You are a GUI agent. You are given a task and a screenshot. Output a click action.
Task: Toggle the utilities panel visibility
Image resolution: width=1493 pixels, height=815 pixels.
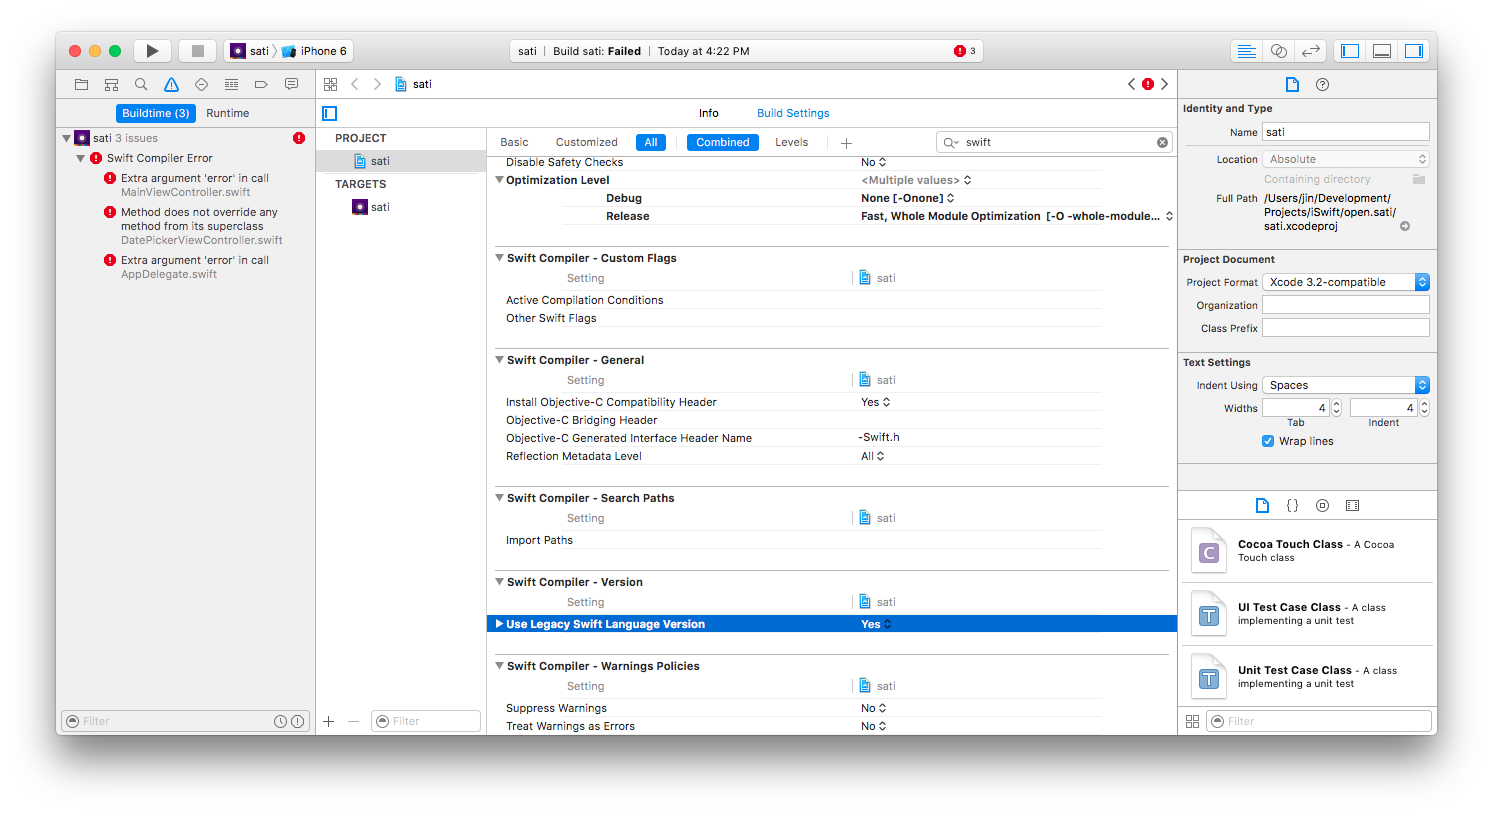pyautogui.click(x=1414, y=51)
